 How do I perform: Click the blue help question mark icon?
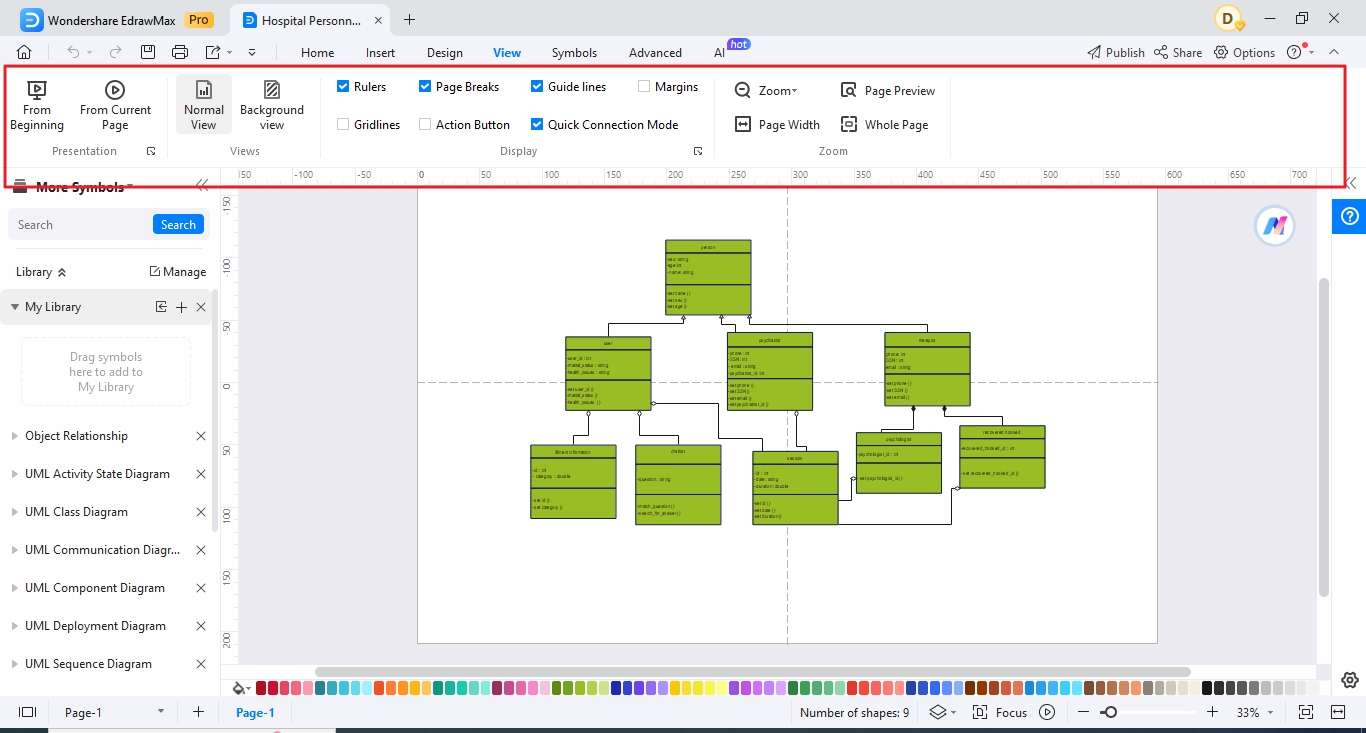click(1350, 216)
